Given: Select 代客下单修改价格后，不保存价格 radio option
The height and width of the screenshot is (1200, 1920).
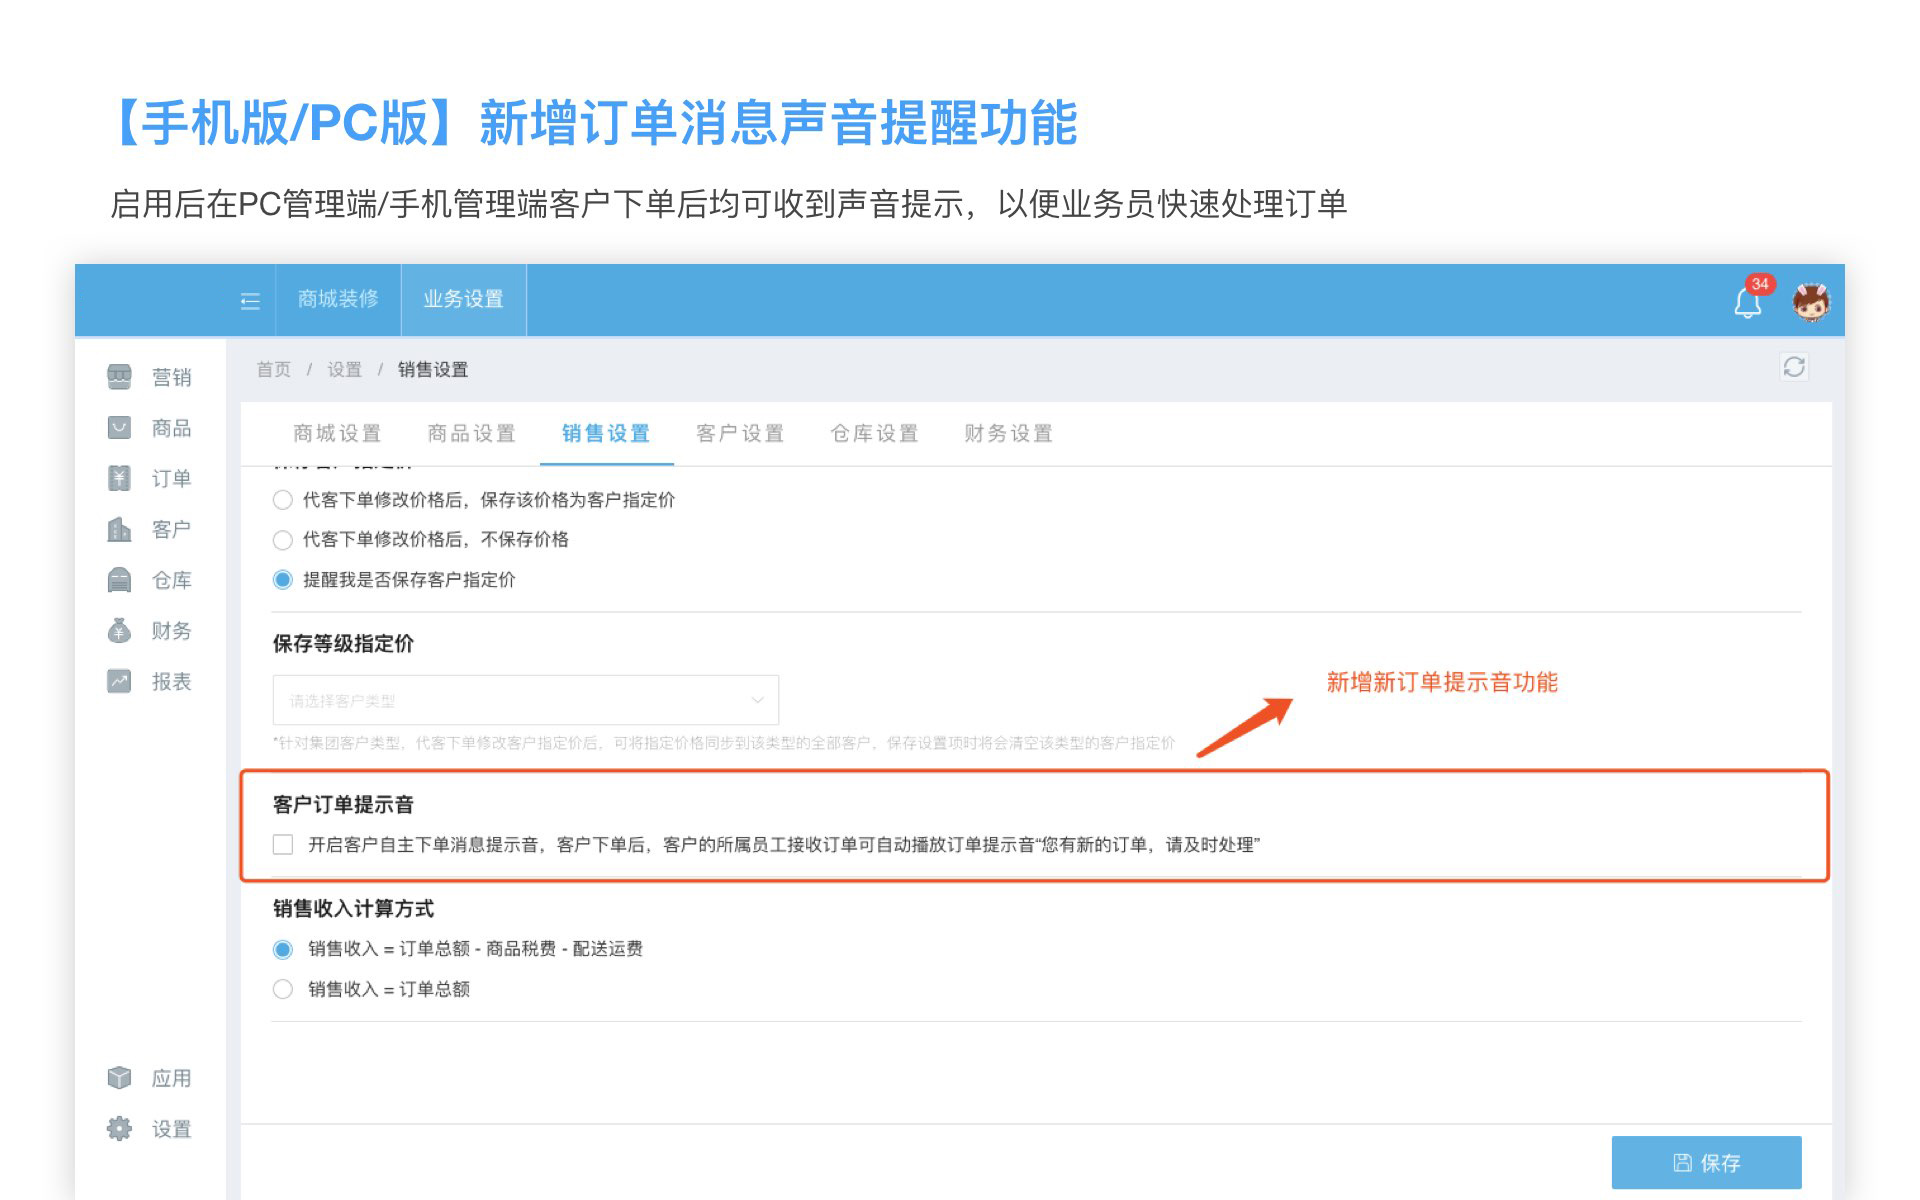Looking at the screenshot, I should click(x=283, y=540).
